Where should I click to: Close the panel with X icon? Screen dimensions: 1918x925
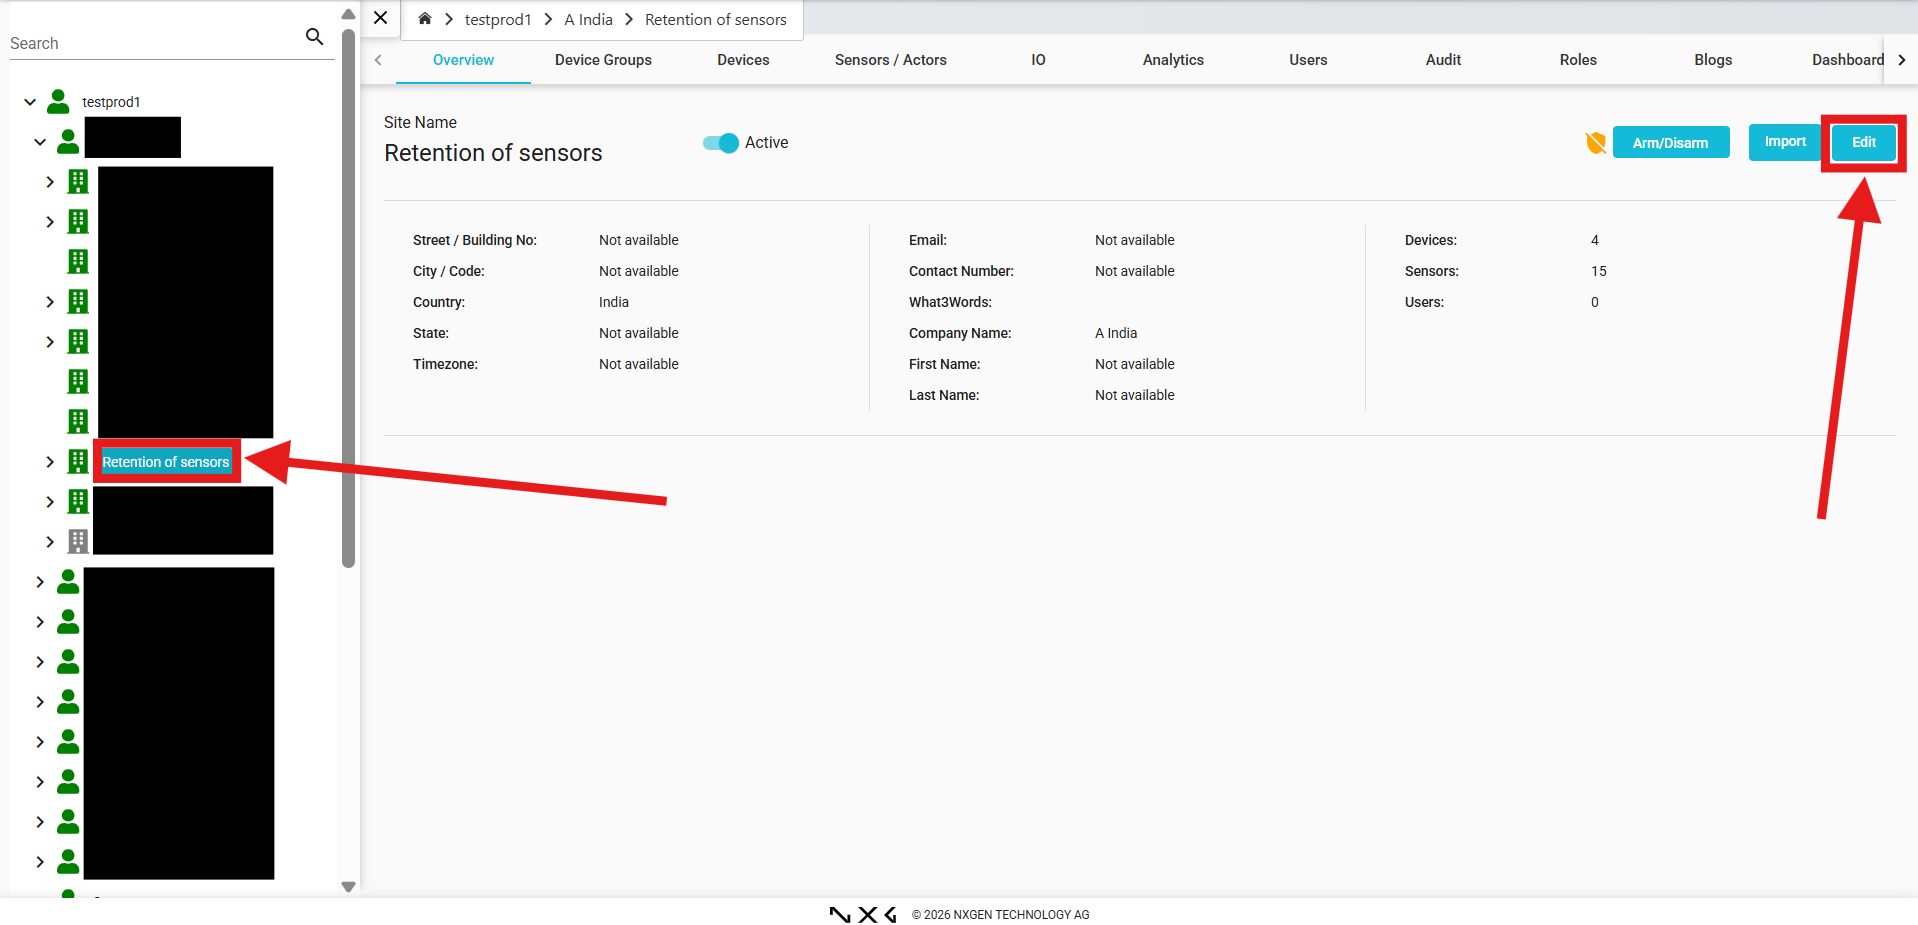pos(380,18)
